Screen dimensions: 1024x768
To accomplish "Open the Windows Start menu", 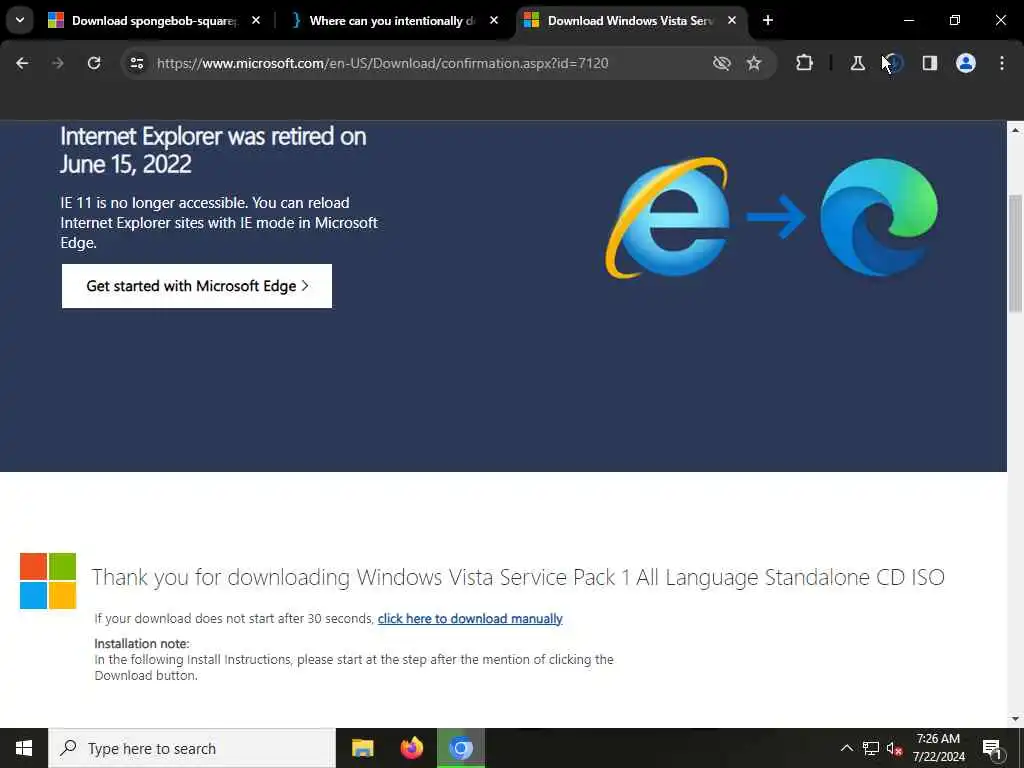I will (24, 748).
